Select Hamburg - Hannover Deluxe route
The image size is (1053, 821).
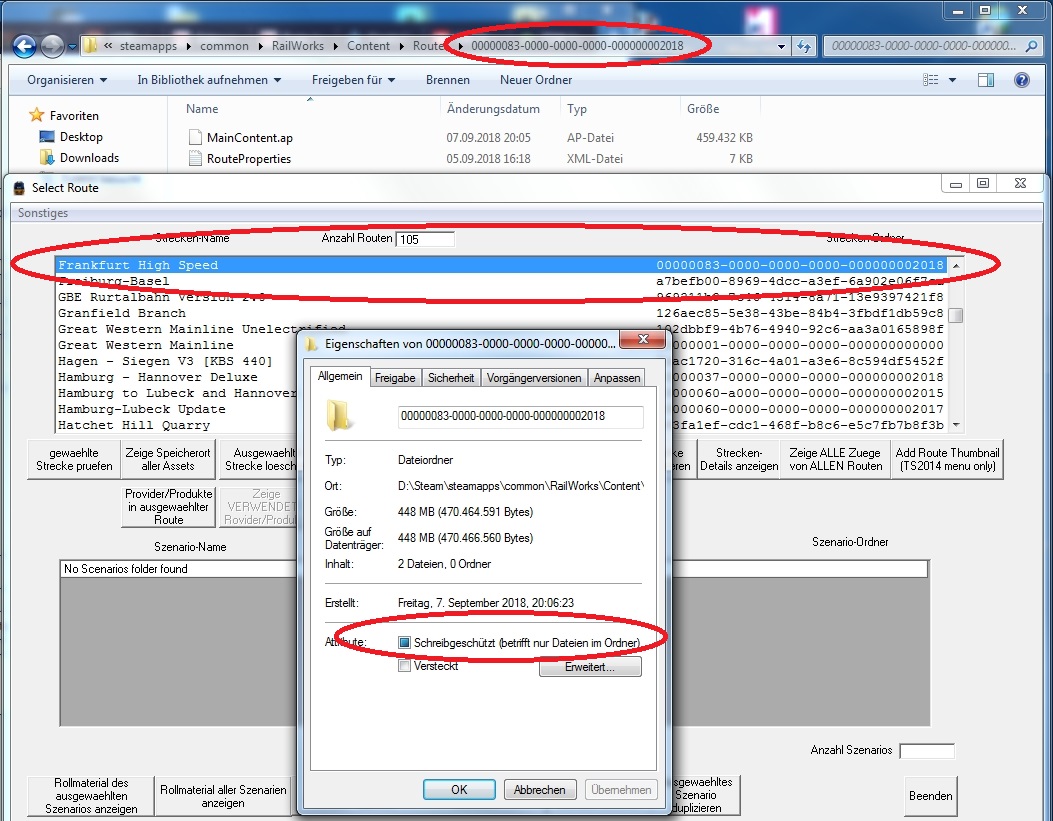tap(157, 377)
